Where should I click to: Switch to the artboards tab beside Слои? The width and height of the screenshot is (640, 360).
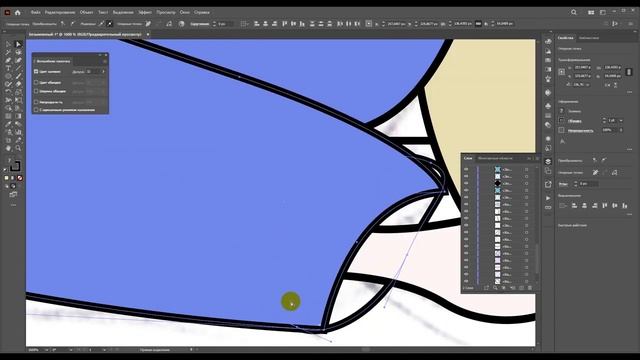click(x=495, y=158)
